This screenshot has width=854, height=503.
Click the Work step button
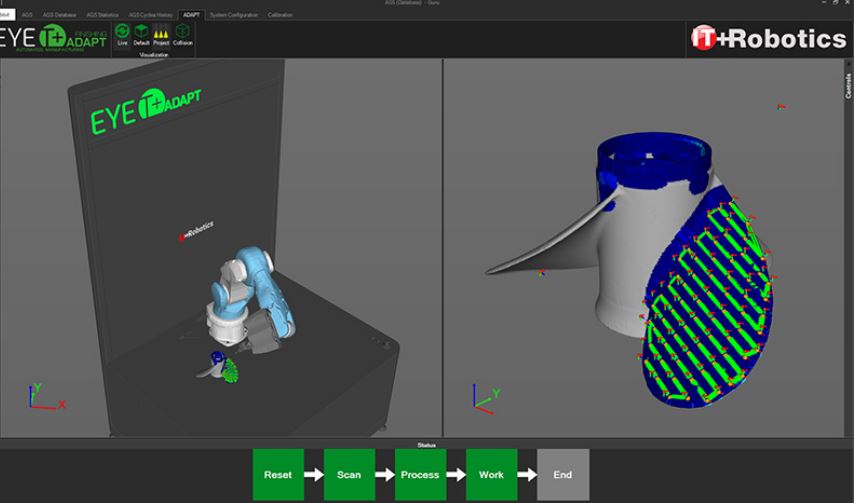491,474
